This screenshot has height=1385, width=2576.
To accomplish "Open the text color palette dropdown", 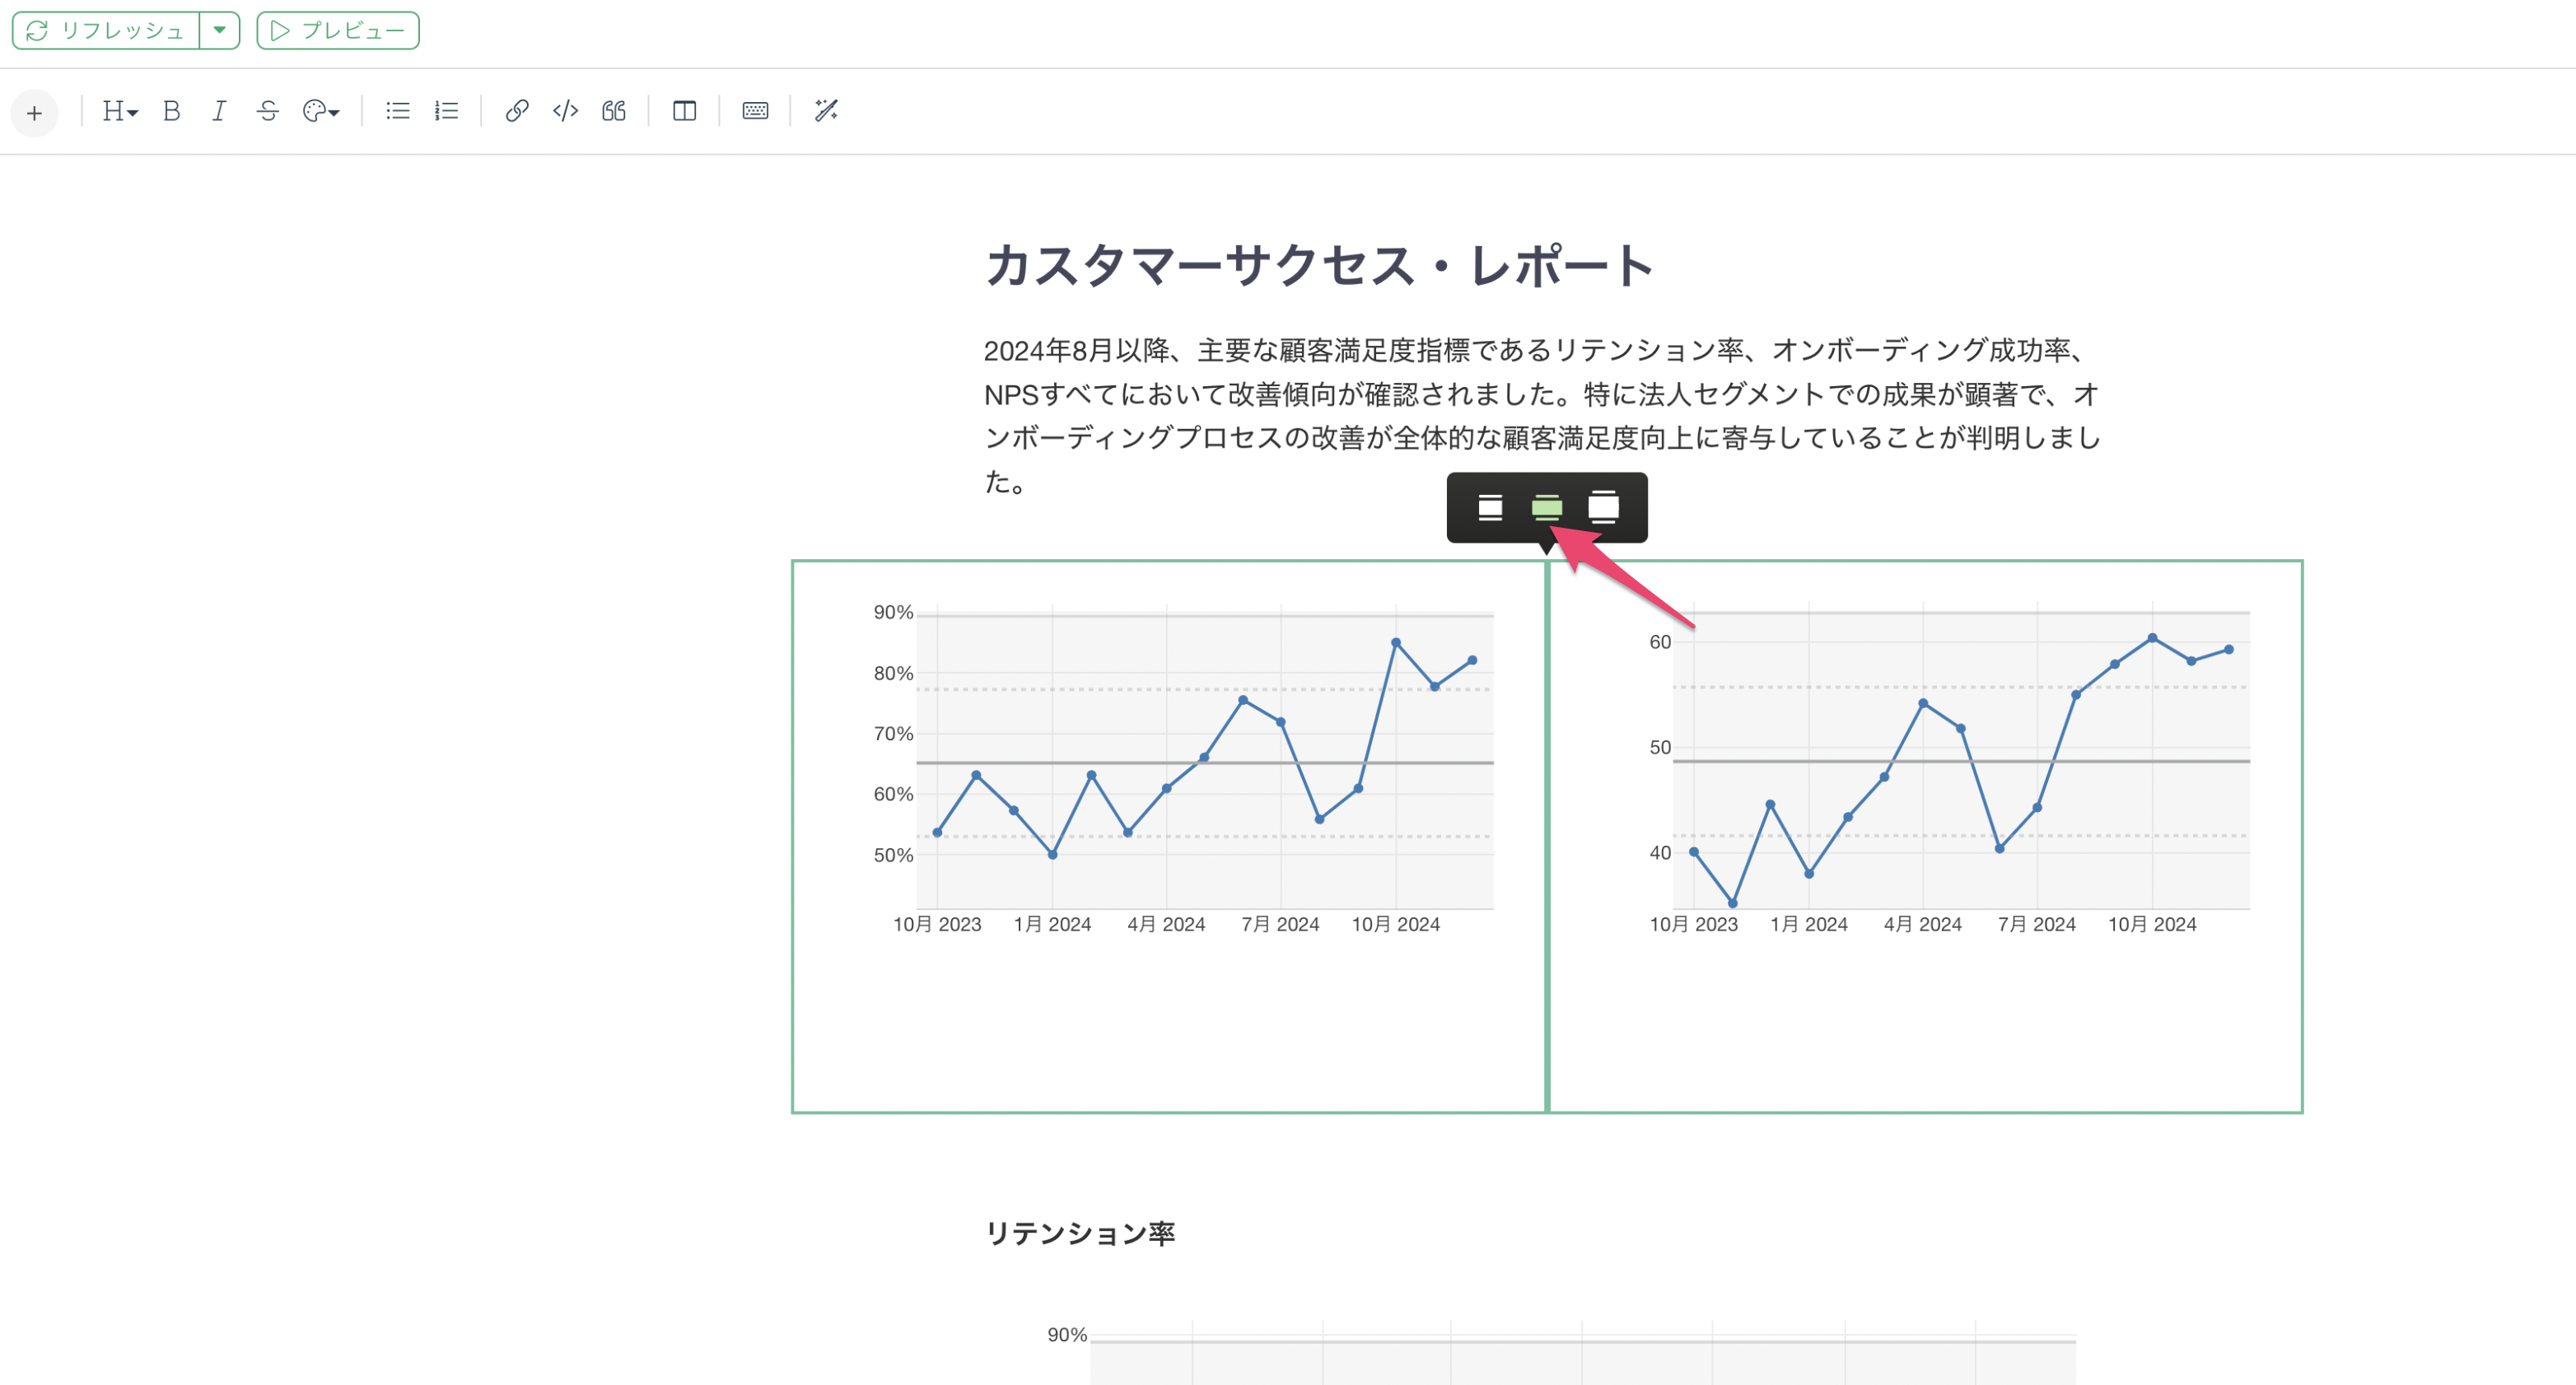I will (x=321, y=111).
